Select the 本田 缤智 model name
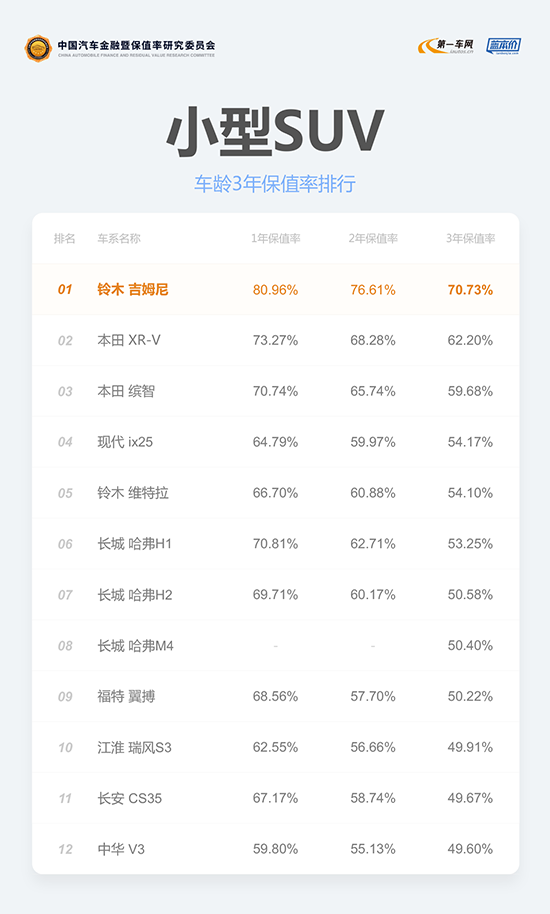This screenshot has width=550, height=914. pos(126,391)
